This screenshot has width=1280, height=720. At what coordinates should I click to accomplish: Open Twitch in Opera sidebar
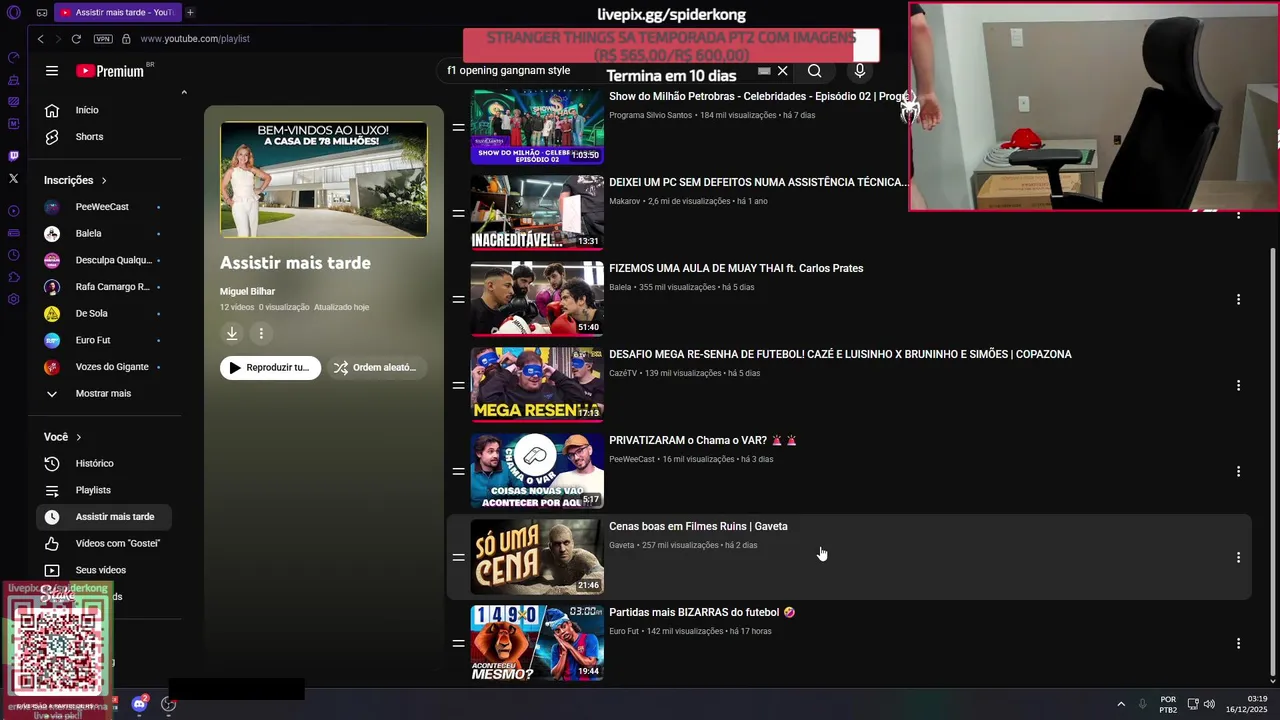click(x=13, y=156)
